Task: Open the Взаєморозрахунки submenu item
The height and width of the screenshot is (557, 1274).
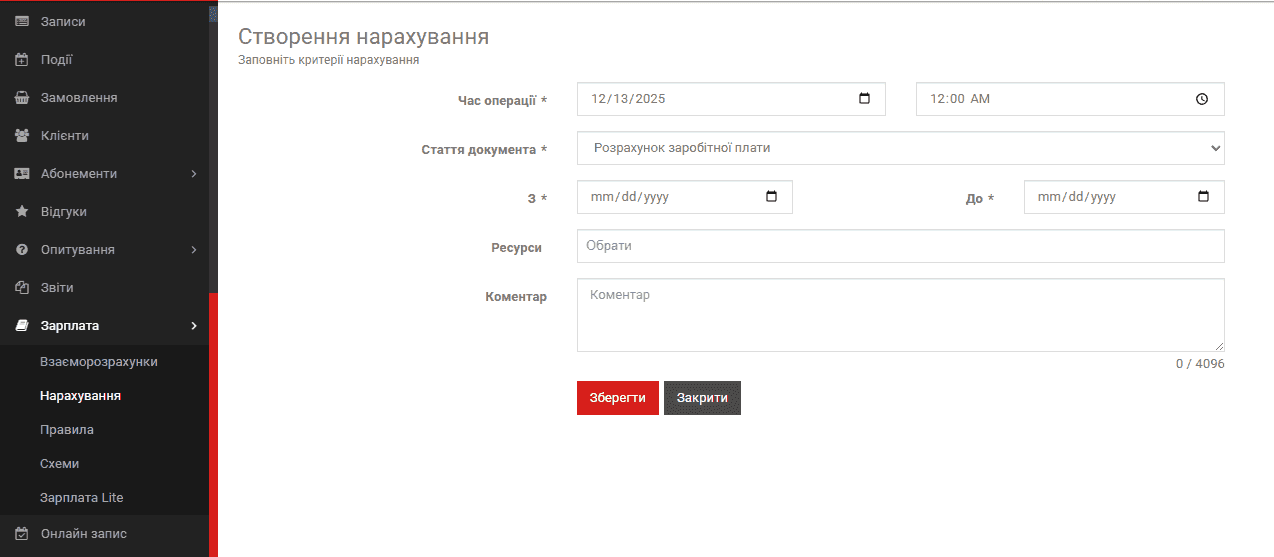Action: point(99,362)
